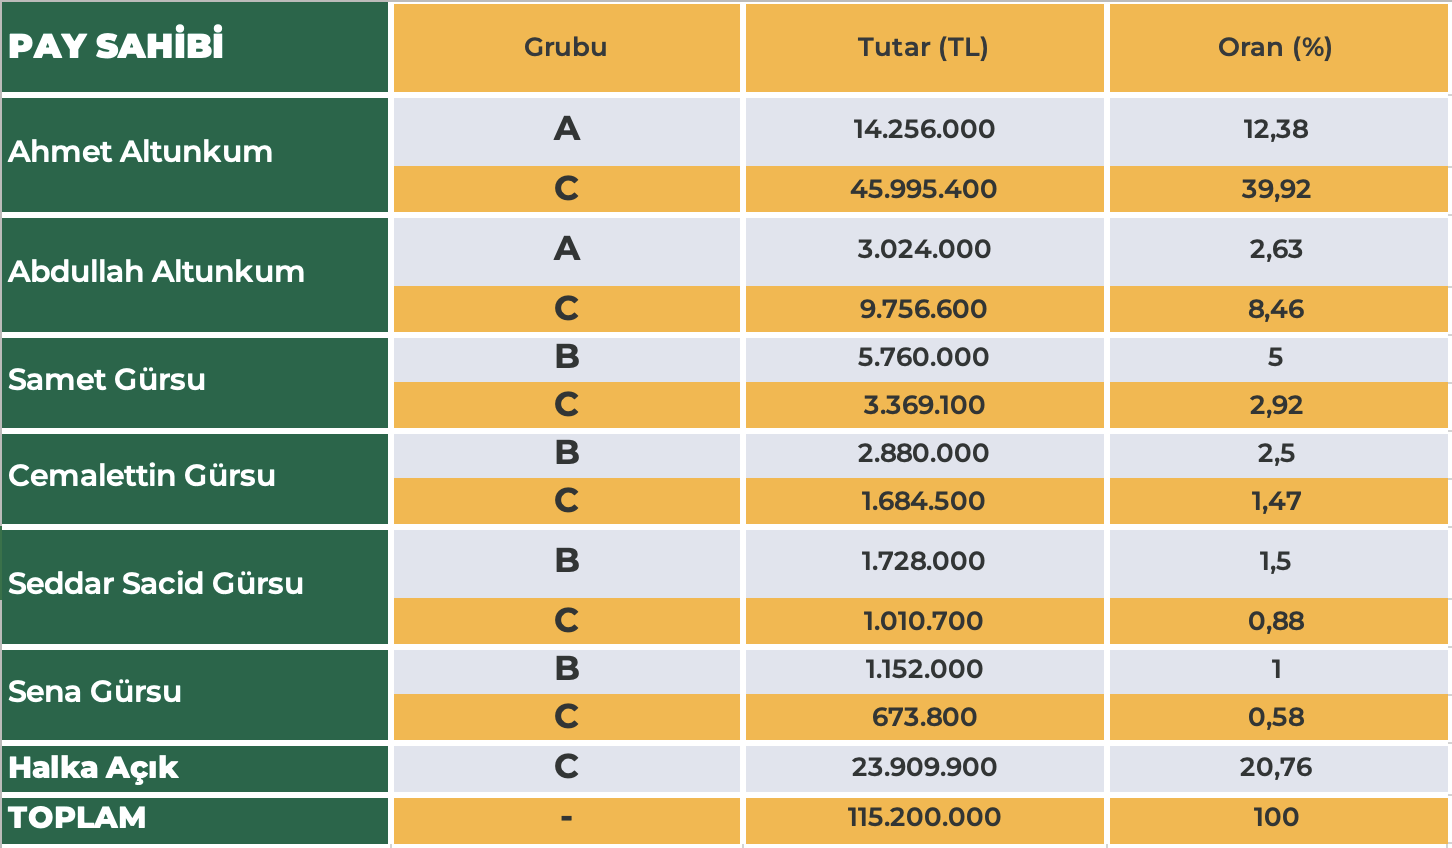Screen dimensions: 1452x848
Task: Click the Oran (%) column header
Action: pos(1279,47)
